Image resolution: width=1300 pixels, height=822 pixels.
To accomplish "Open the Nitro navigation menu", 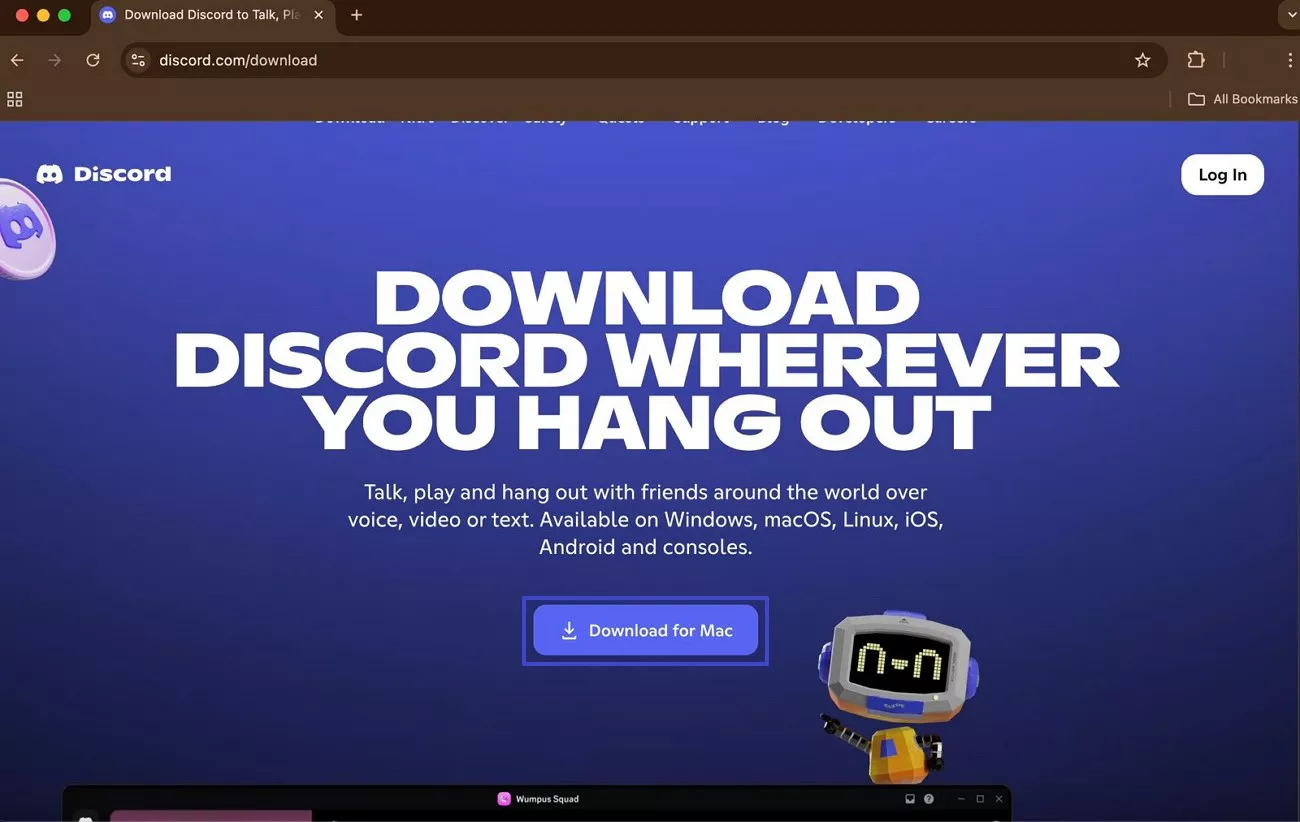I will (x=418, y=117).
